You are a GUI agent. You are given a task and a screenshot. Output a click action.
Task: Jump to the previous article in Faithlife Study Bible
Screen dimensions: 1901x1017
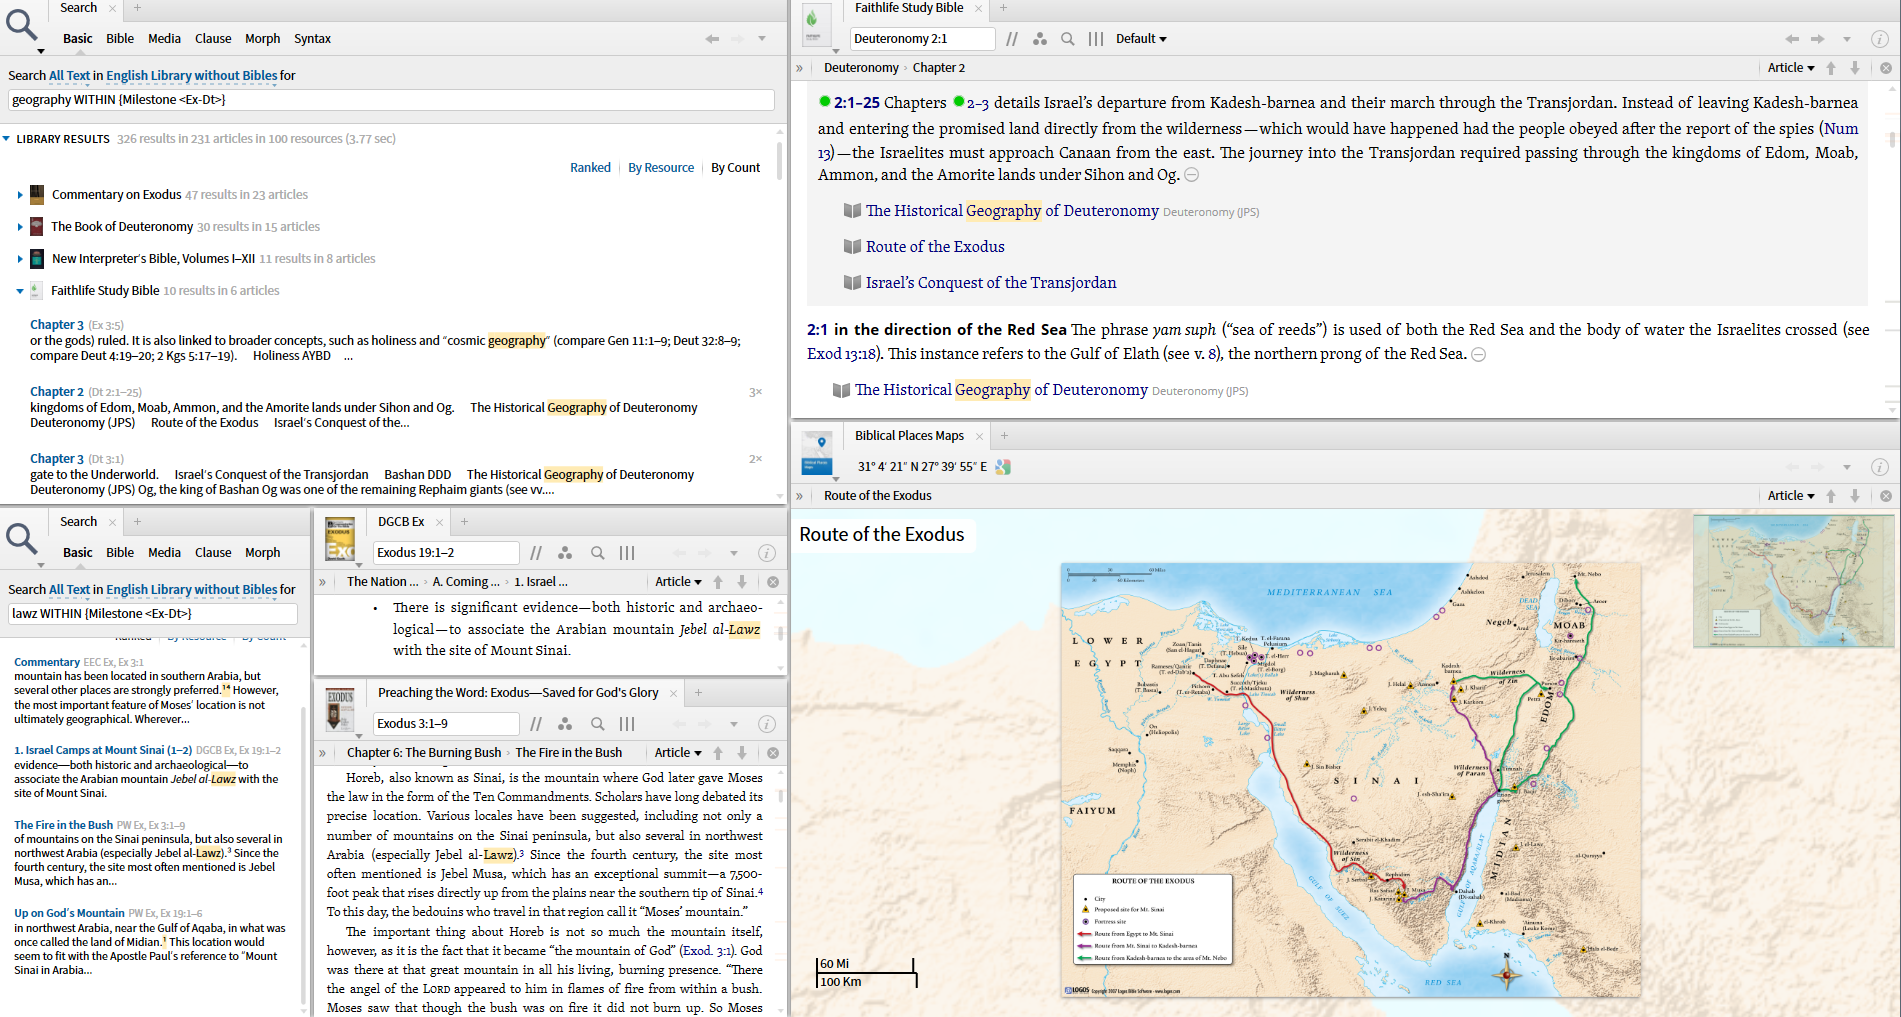pyautogui.click(x=1831, y=68)
